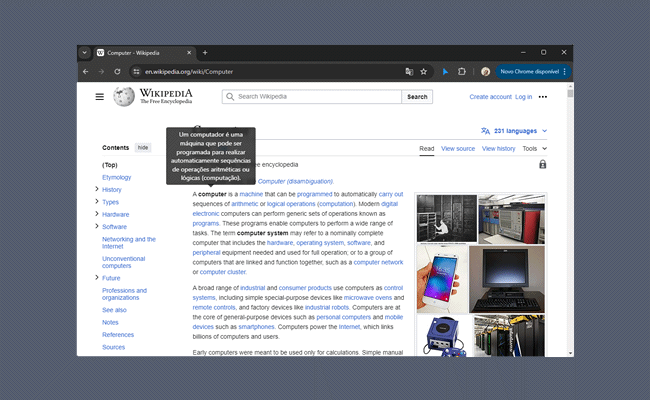The height and width of the screenshot is (400, 650).
Task: Follow the 'operating system' link
Action: click(x=320, y=243)
